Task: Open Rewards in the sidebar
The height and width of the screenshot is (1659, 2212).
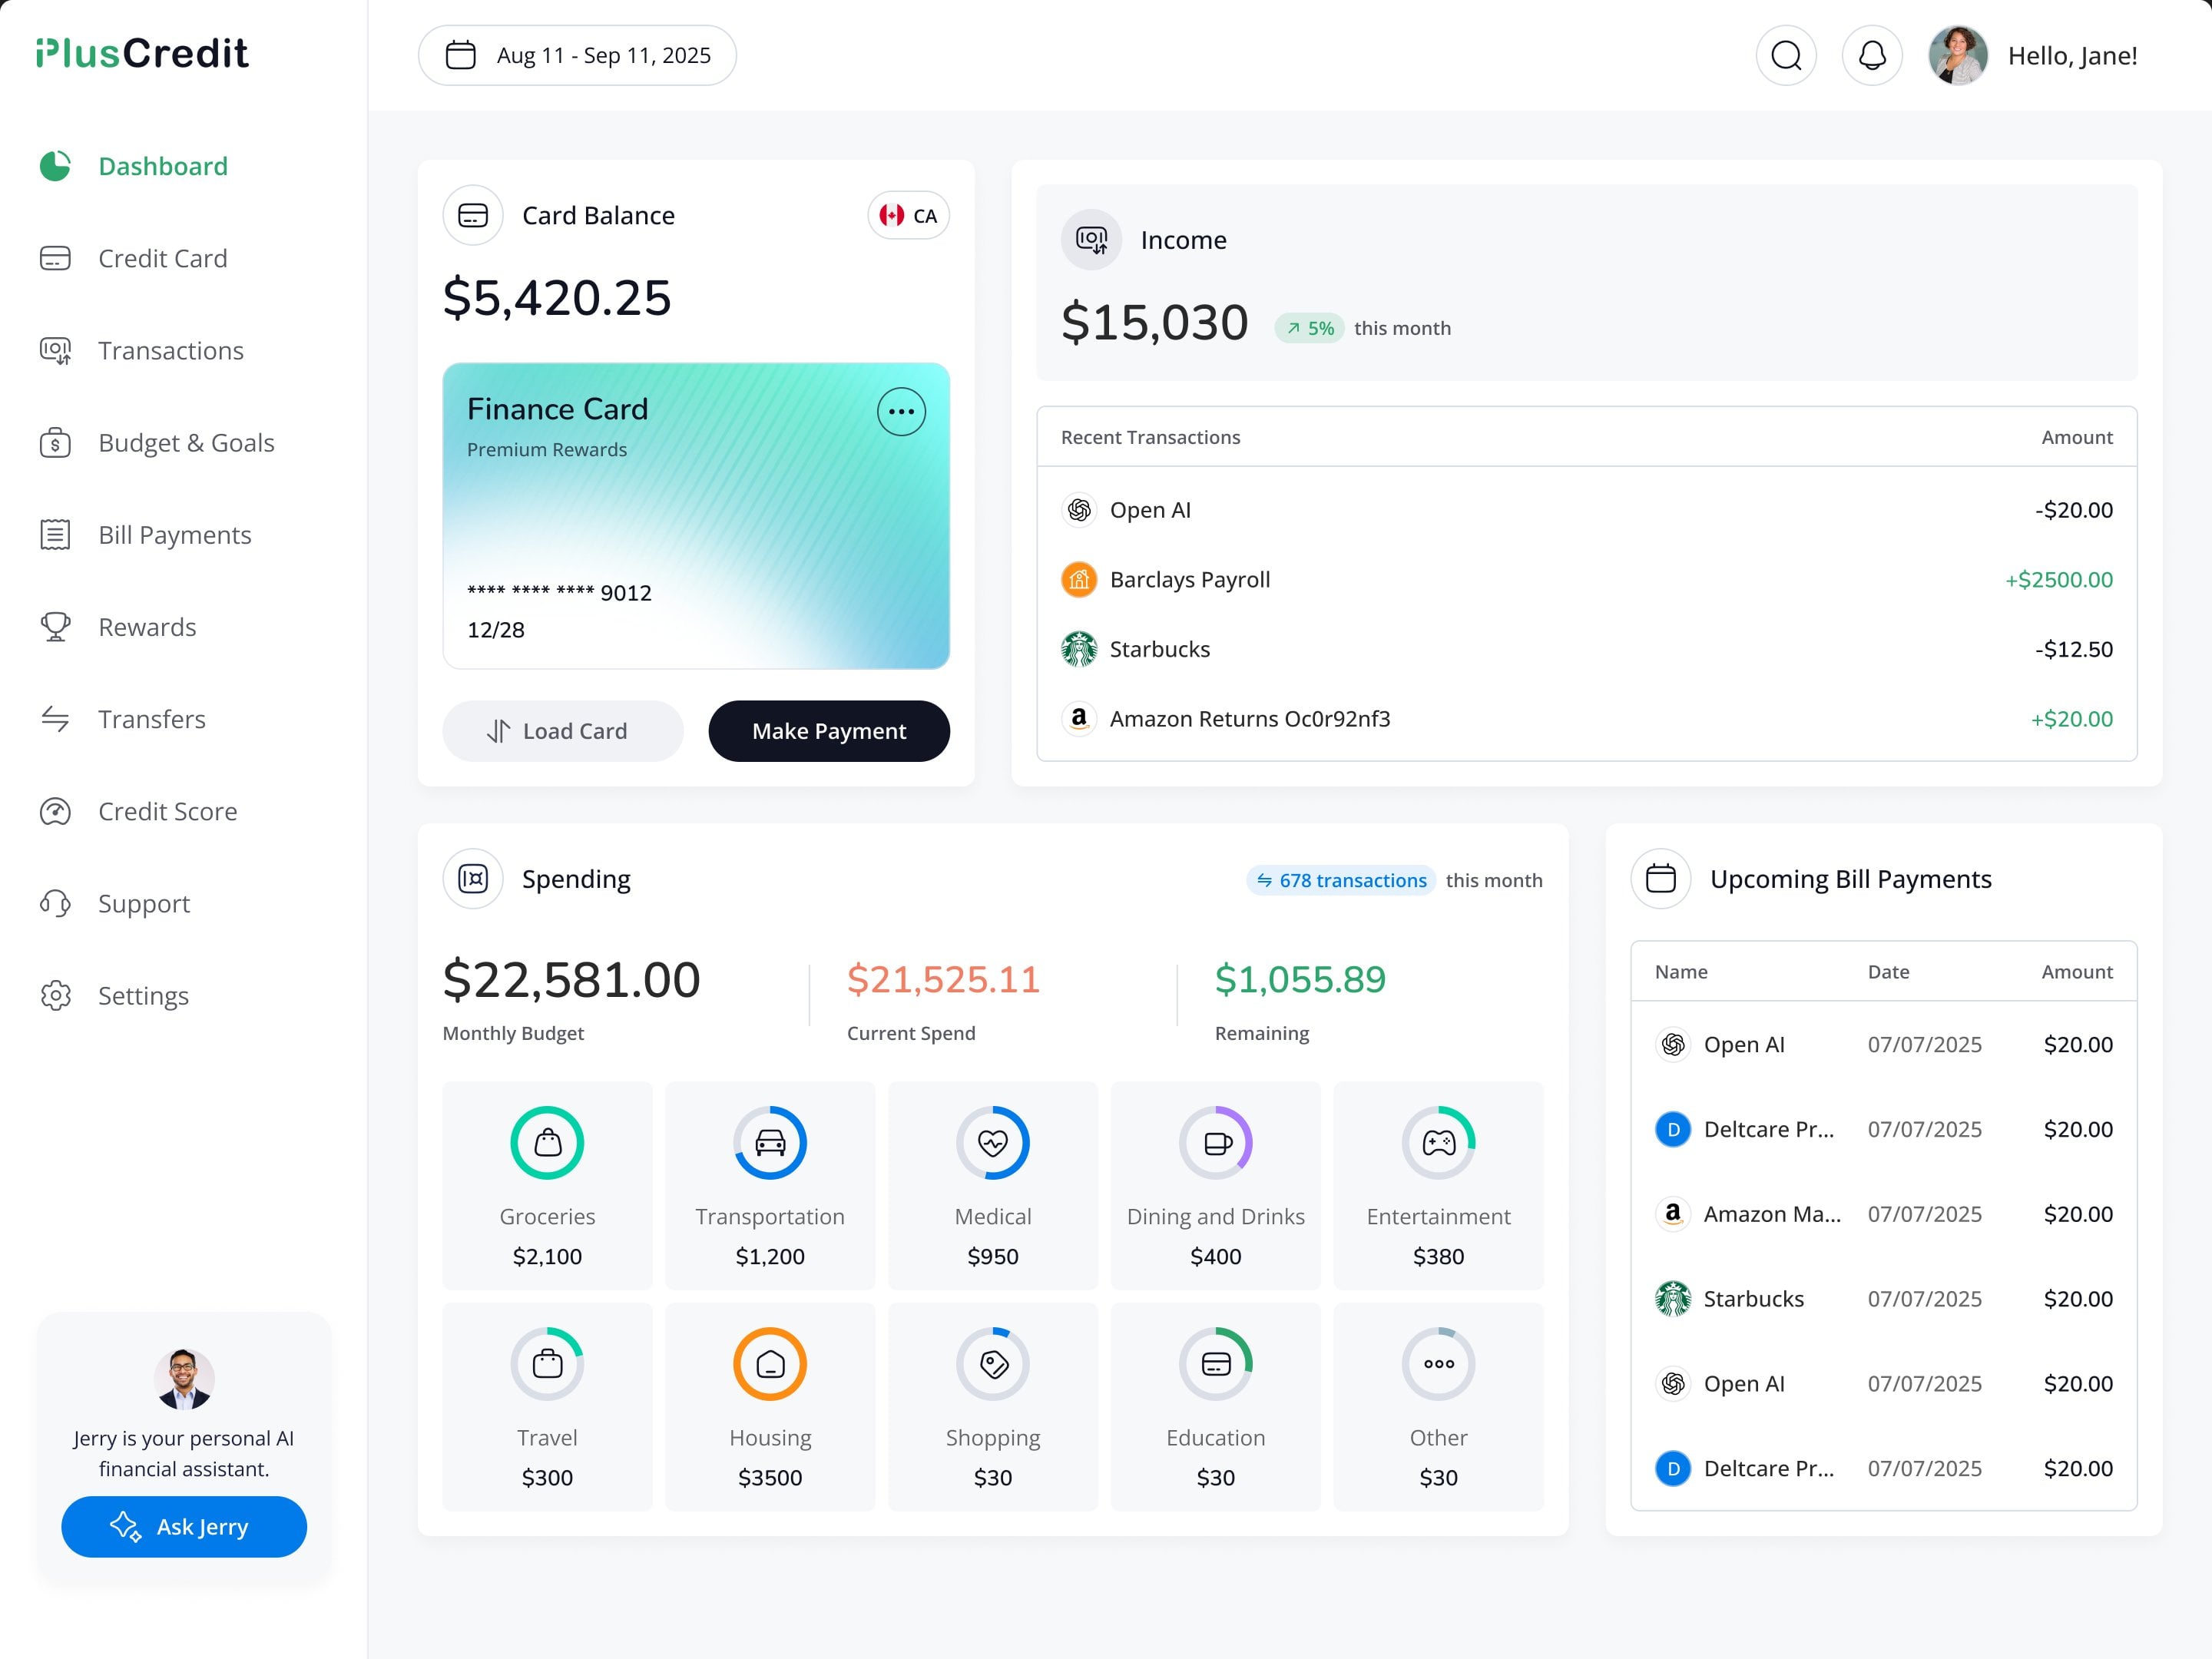Action: coord(118,627)
